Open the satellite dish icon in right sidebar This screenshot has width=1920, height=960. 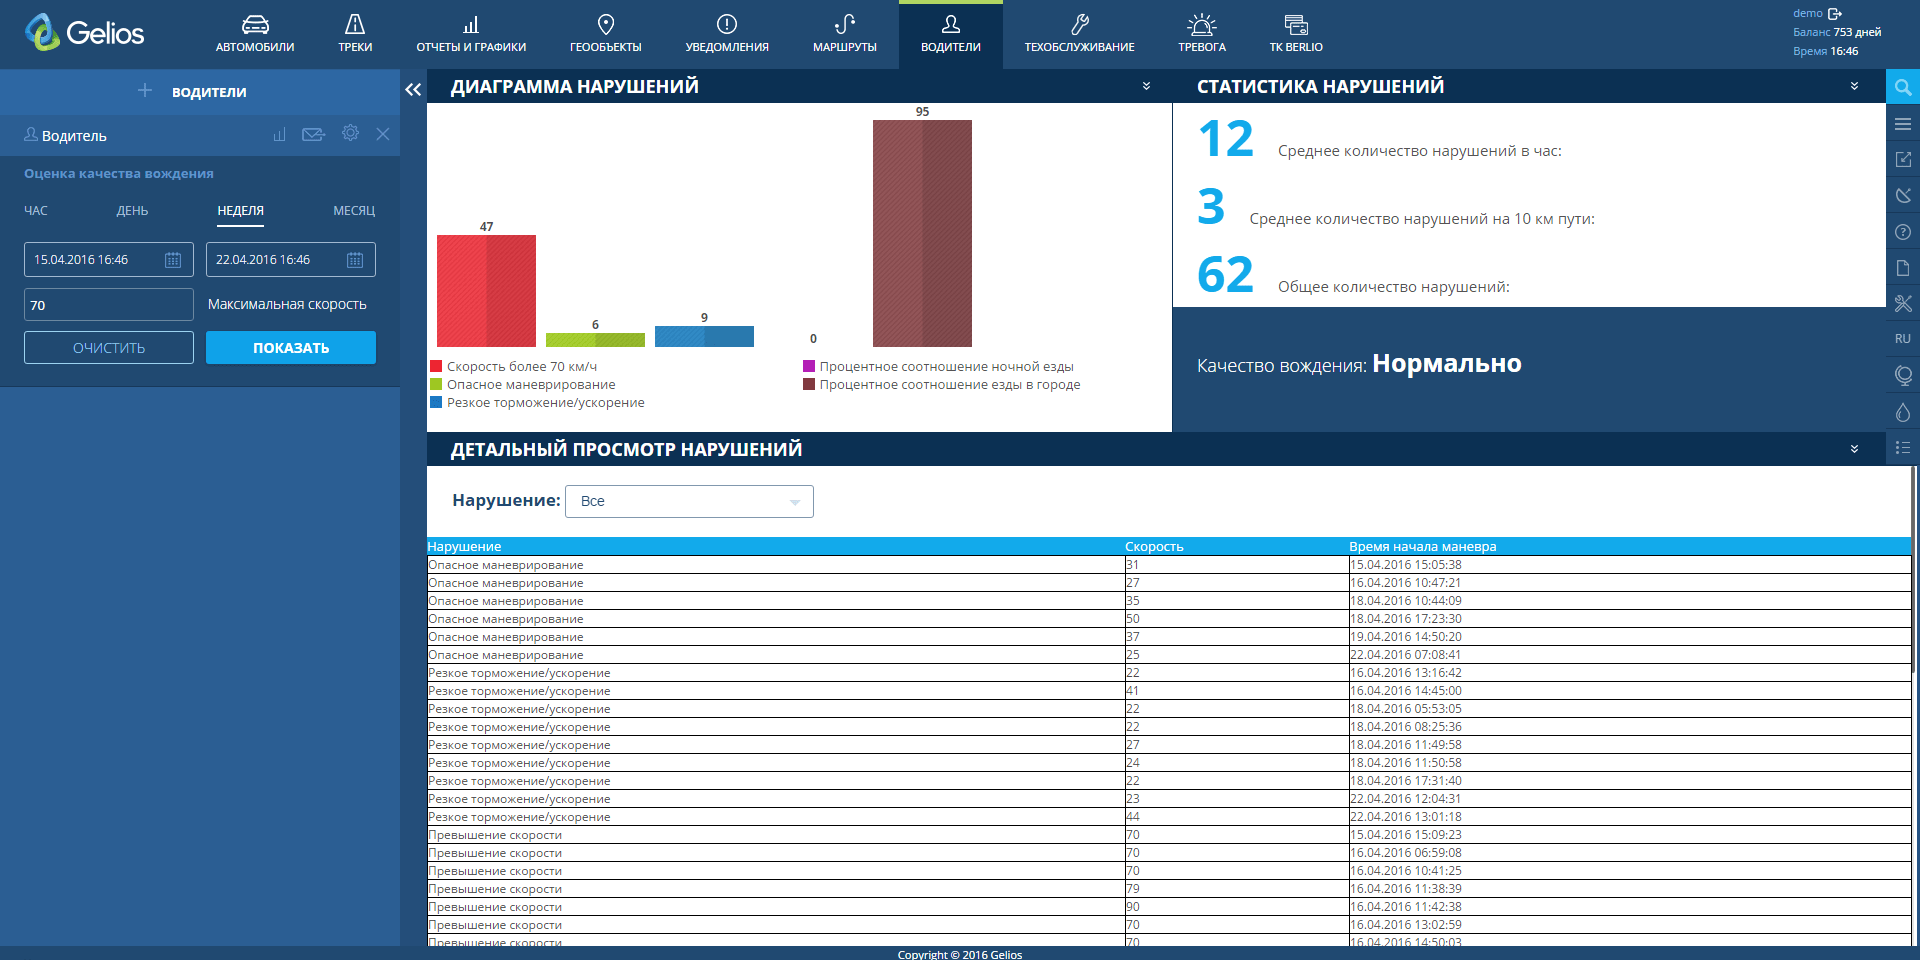click(1902, 196)
